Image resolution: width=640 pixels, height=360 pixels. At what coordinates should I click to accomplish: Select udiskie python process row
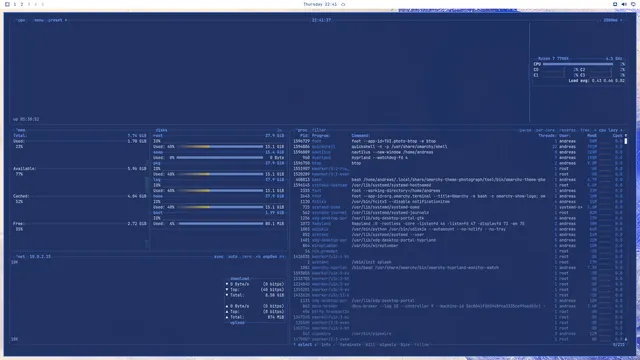click(459, 229)
